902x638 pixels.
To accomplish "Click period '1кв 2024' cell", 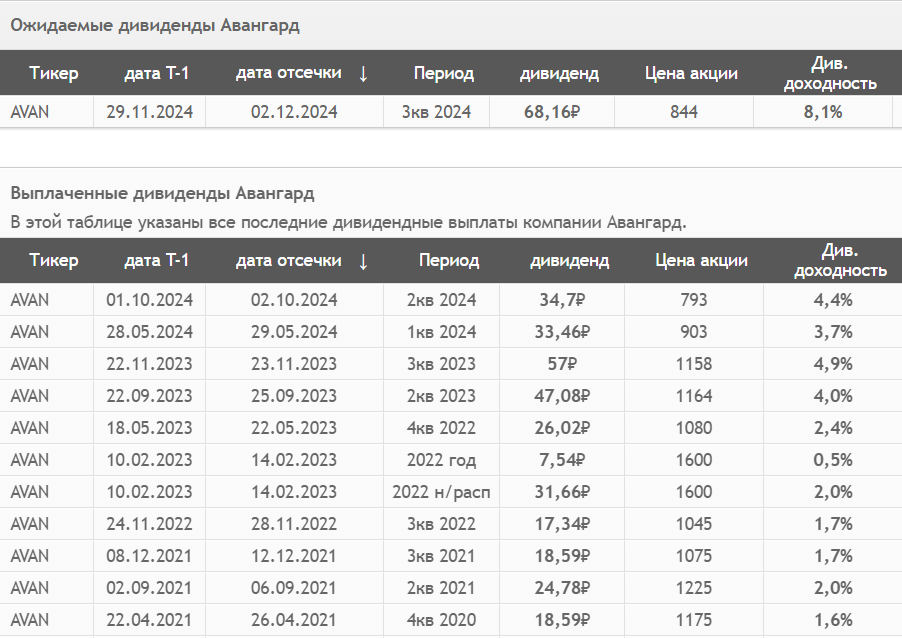I will tap(441, 332).
